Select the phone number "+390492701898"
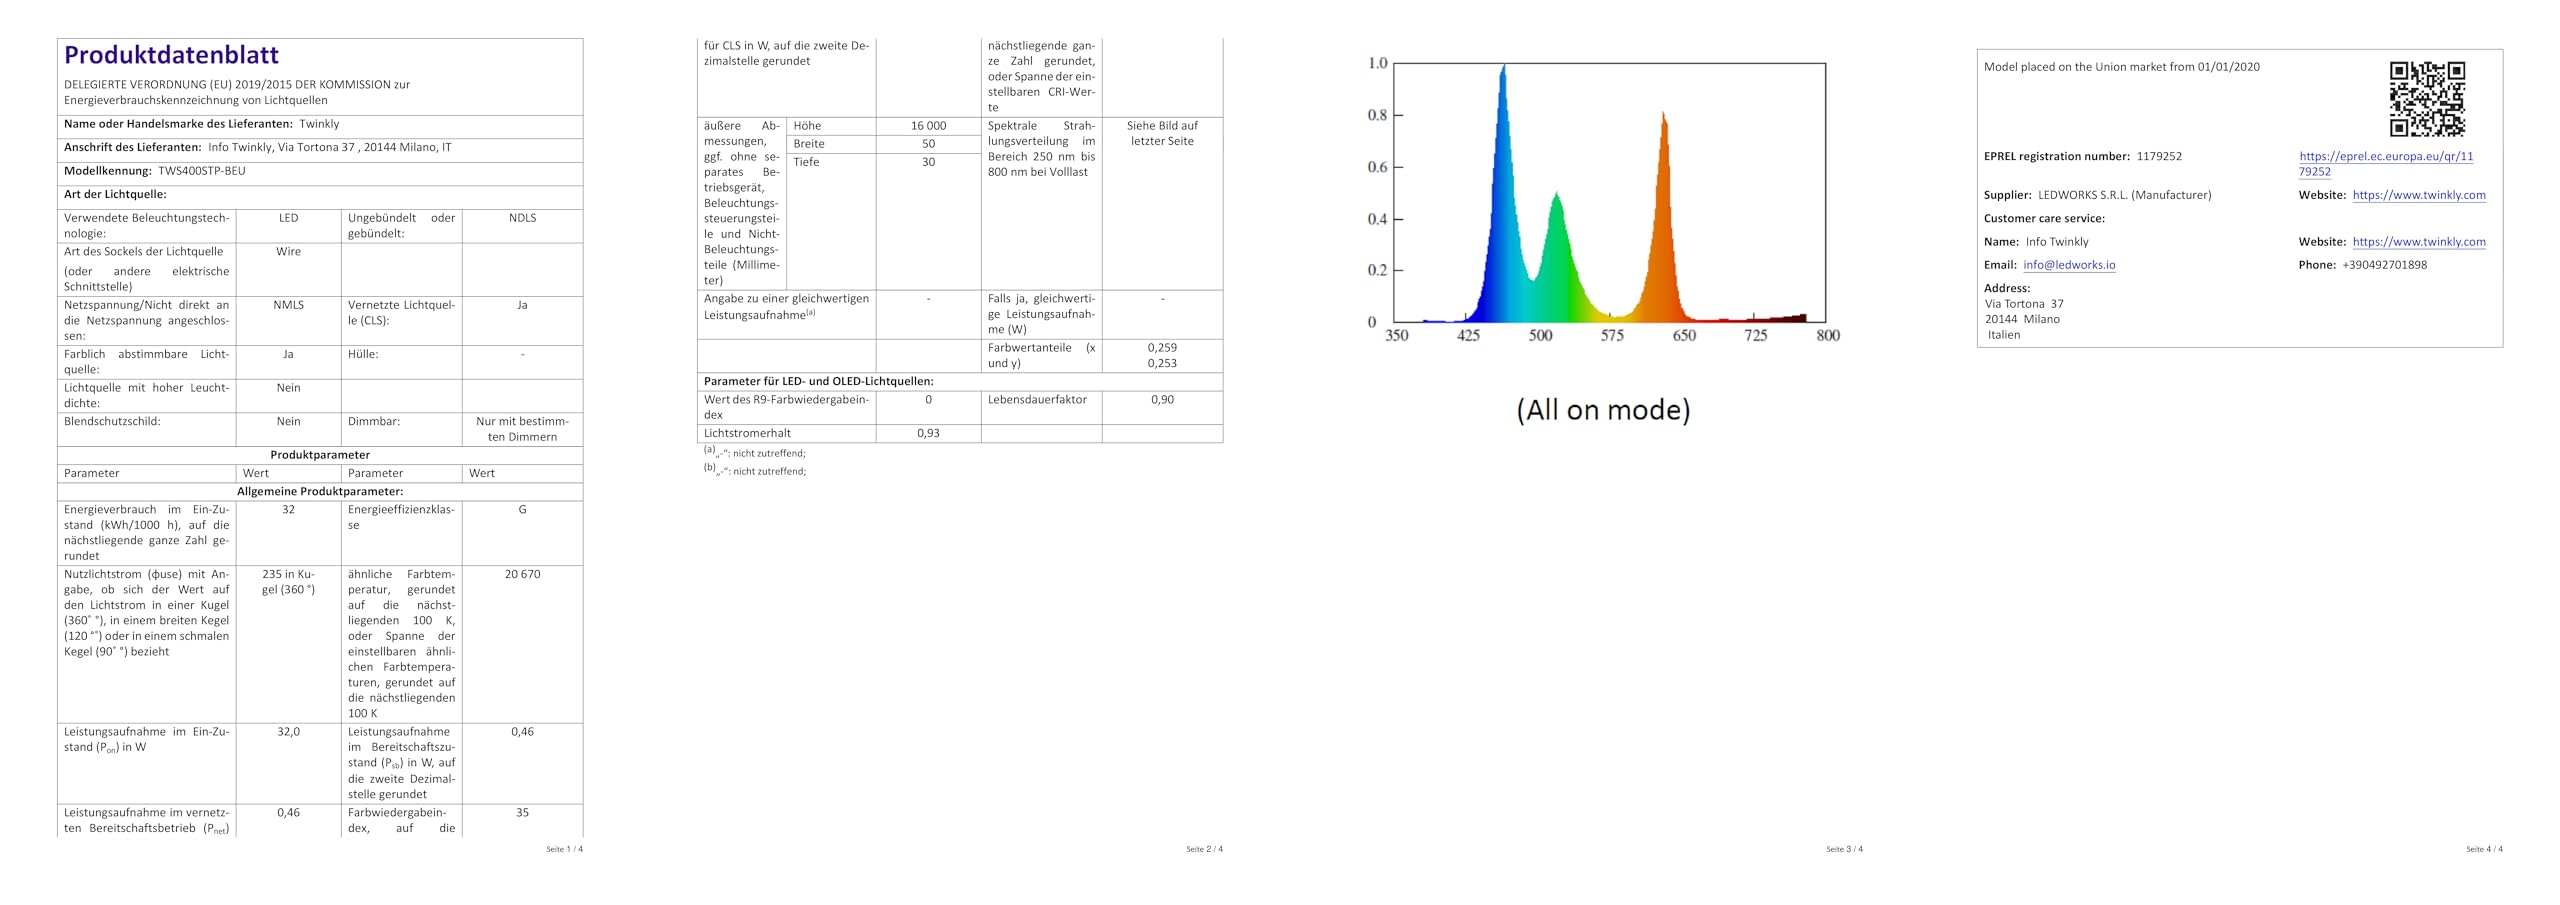 coord(2384,265)
